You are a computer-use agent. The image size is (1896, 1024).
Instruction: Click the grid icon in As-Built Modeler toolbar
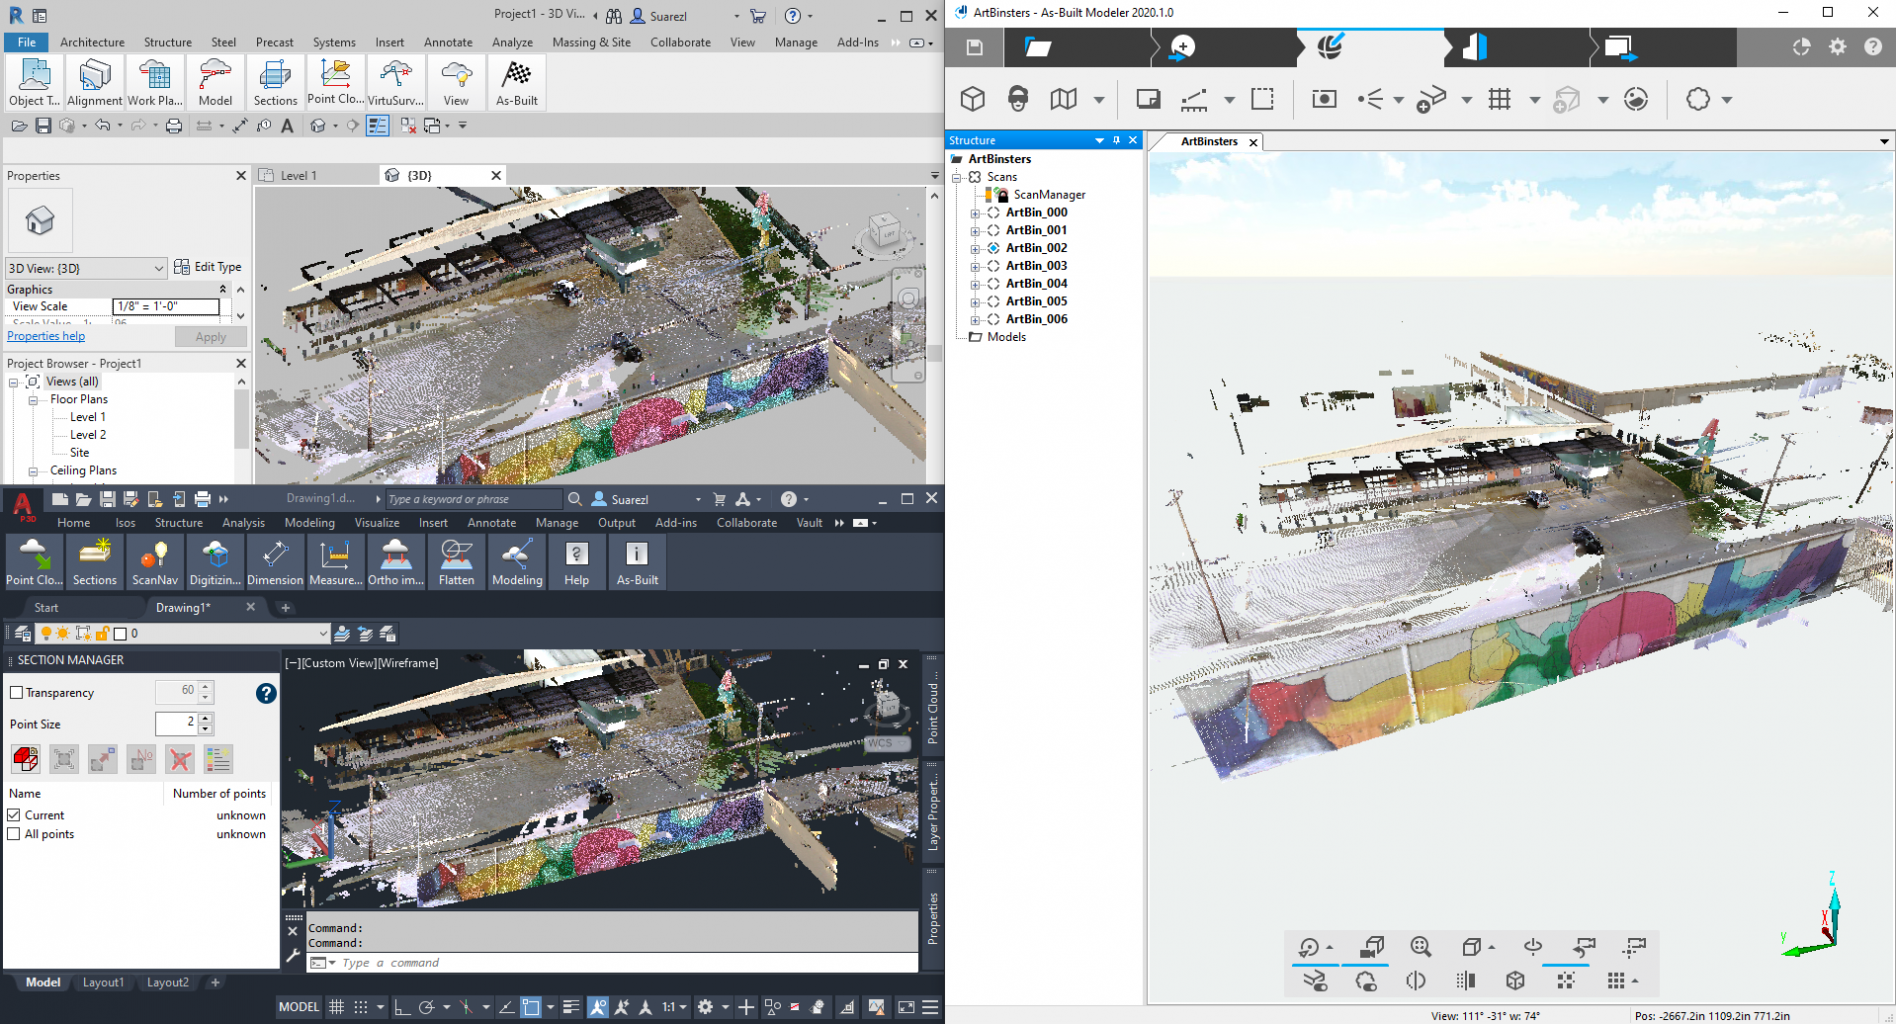(x=1499, y=98)
